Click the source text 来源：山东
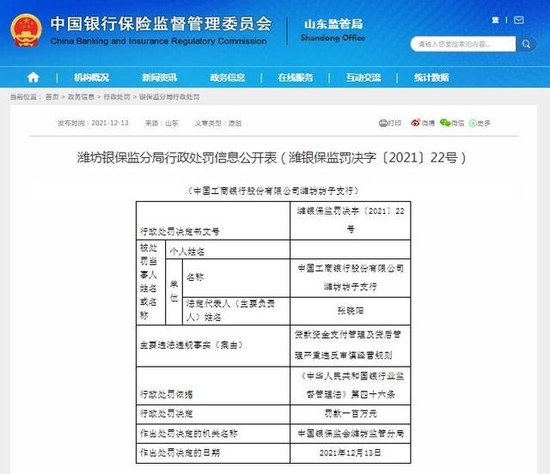 (162, 123)
